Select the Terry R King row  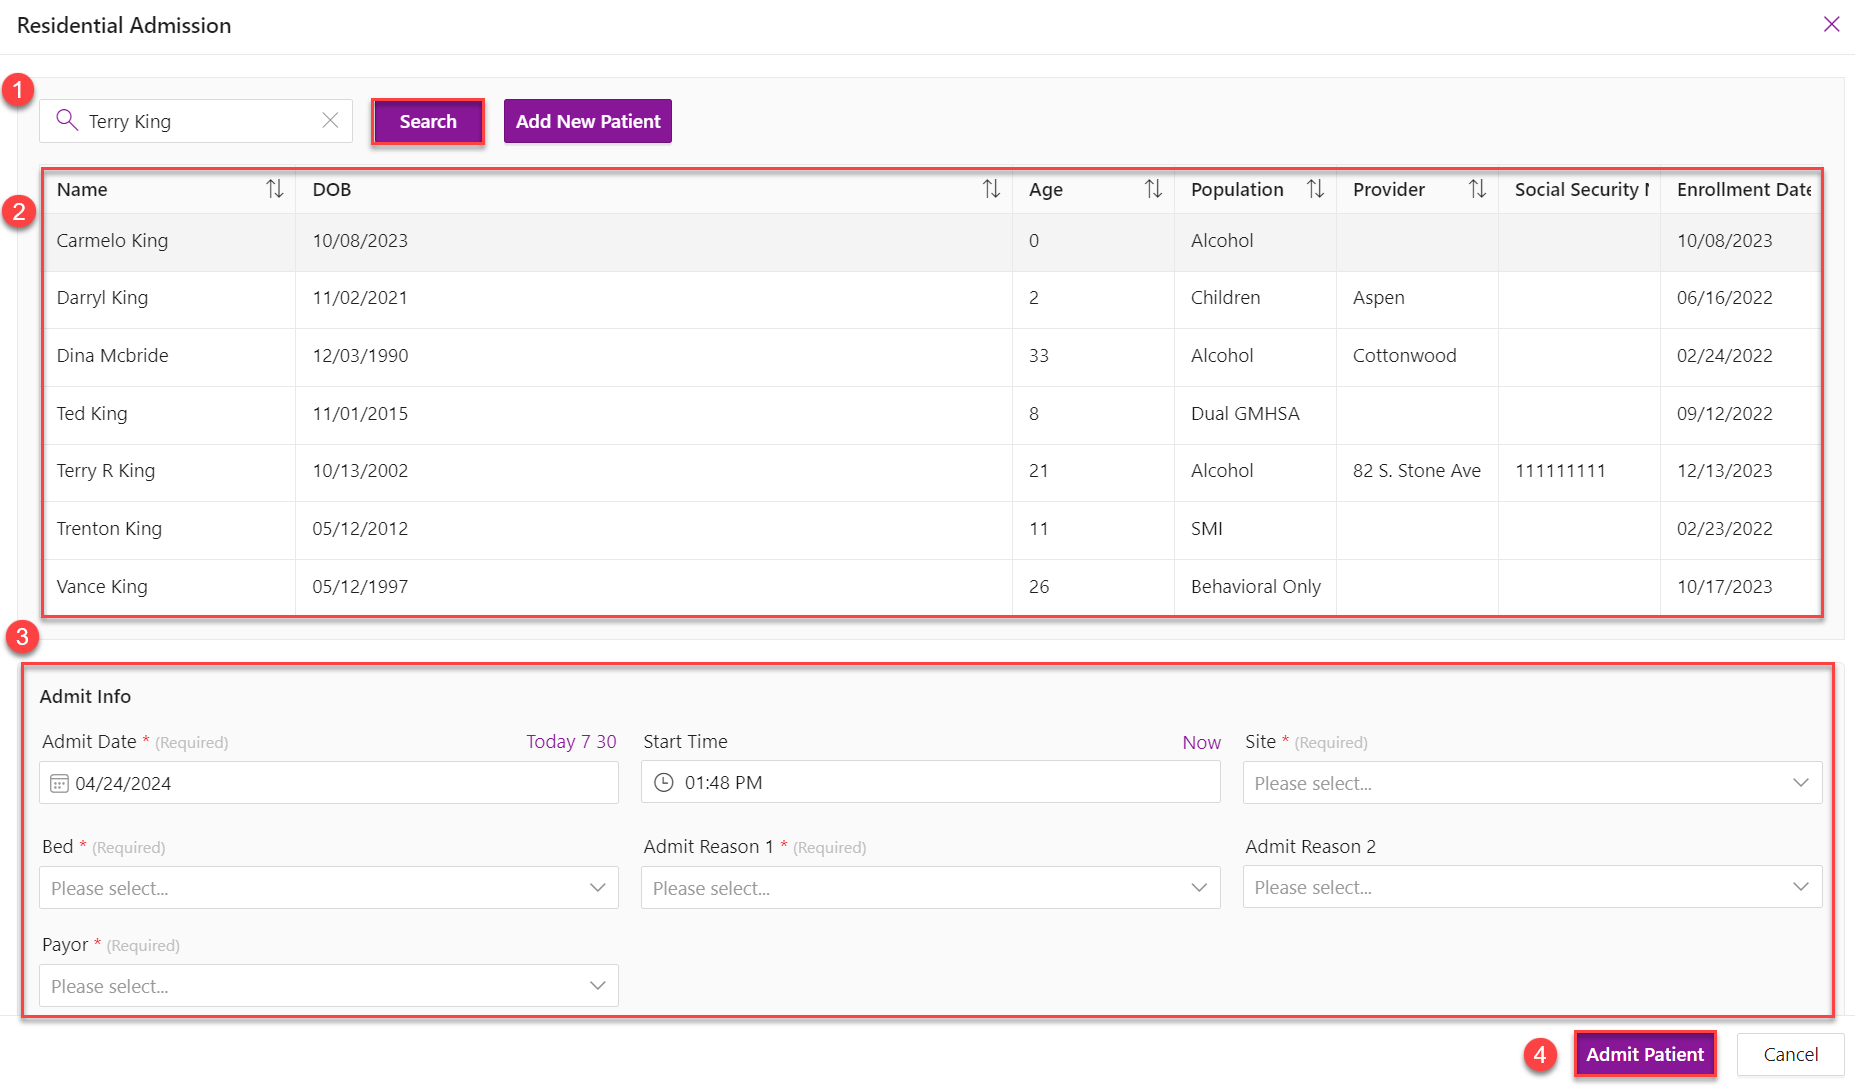(x=931, y=471)
